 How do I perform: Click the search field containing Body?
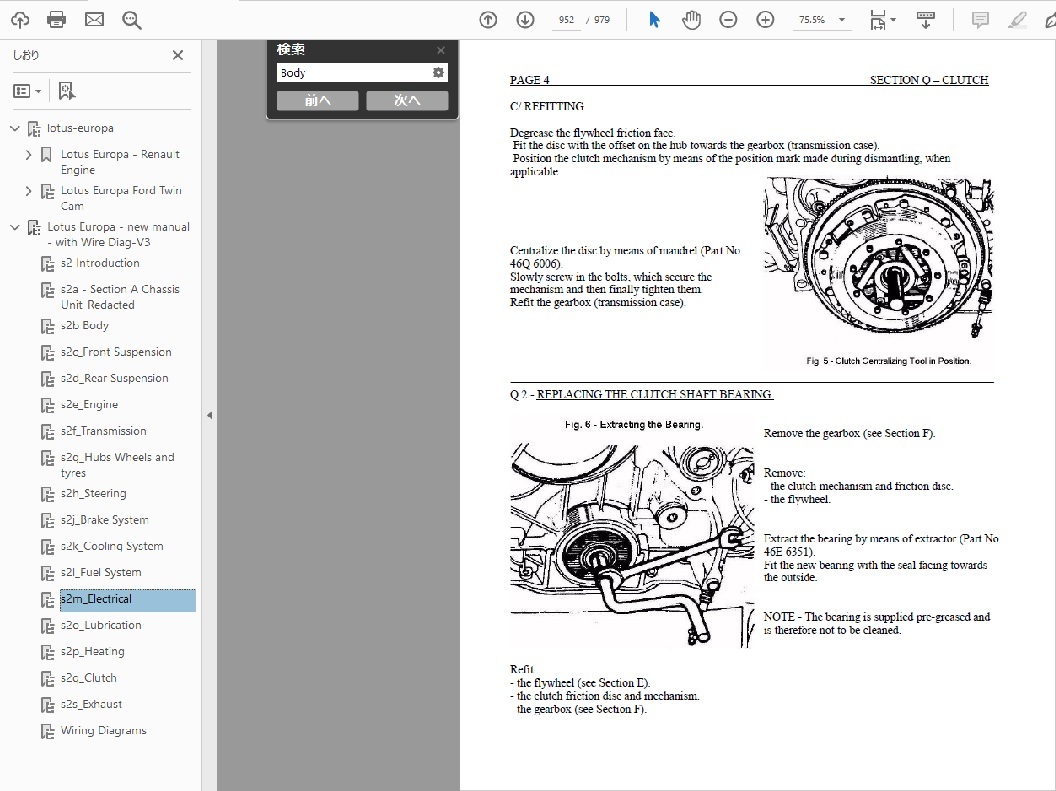point(354,73)
